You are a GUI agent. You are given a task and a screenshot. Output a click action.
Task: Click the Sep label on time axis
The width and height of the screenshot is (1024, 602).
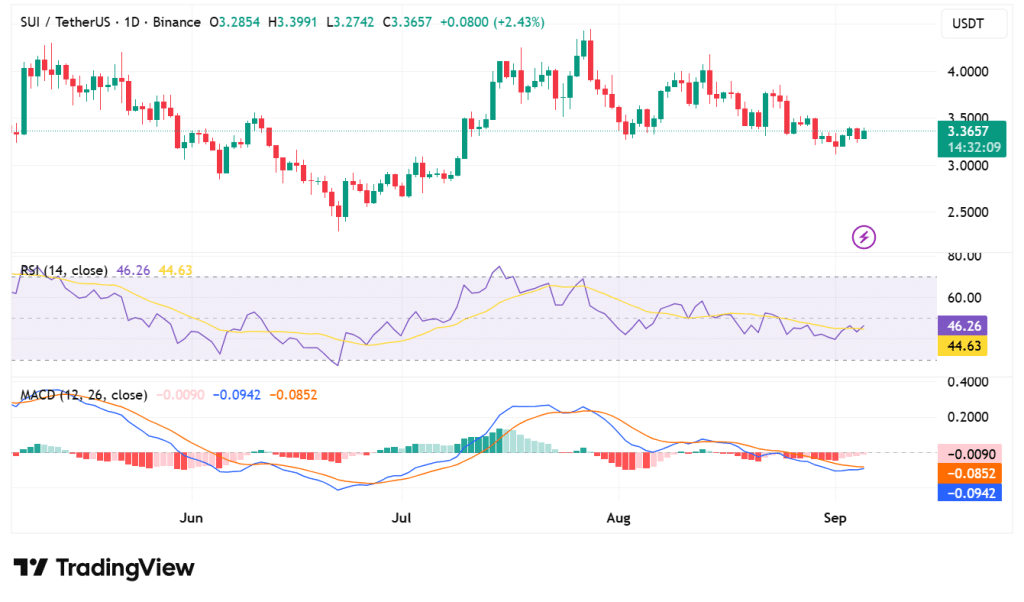836,518
